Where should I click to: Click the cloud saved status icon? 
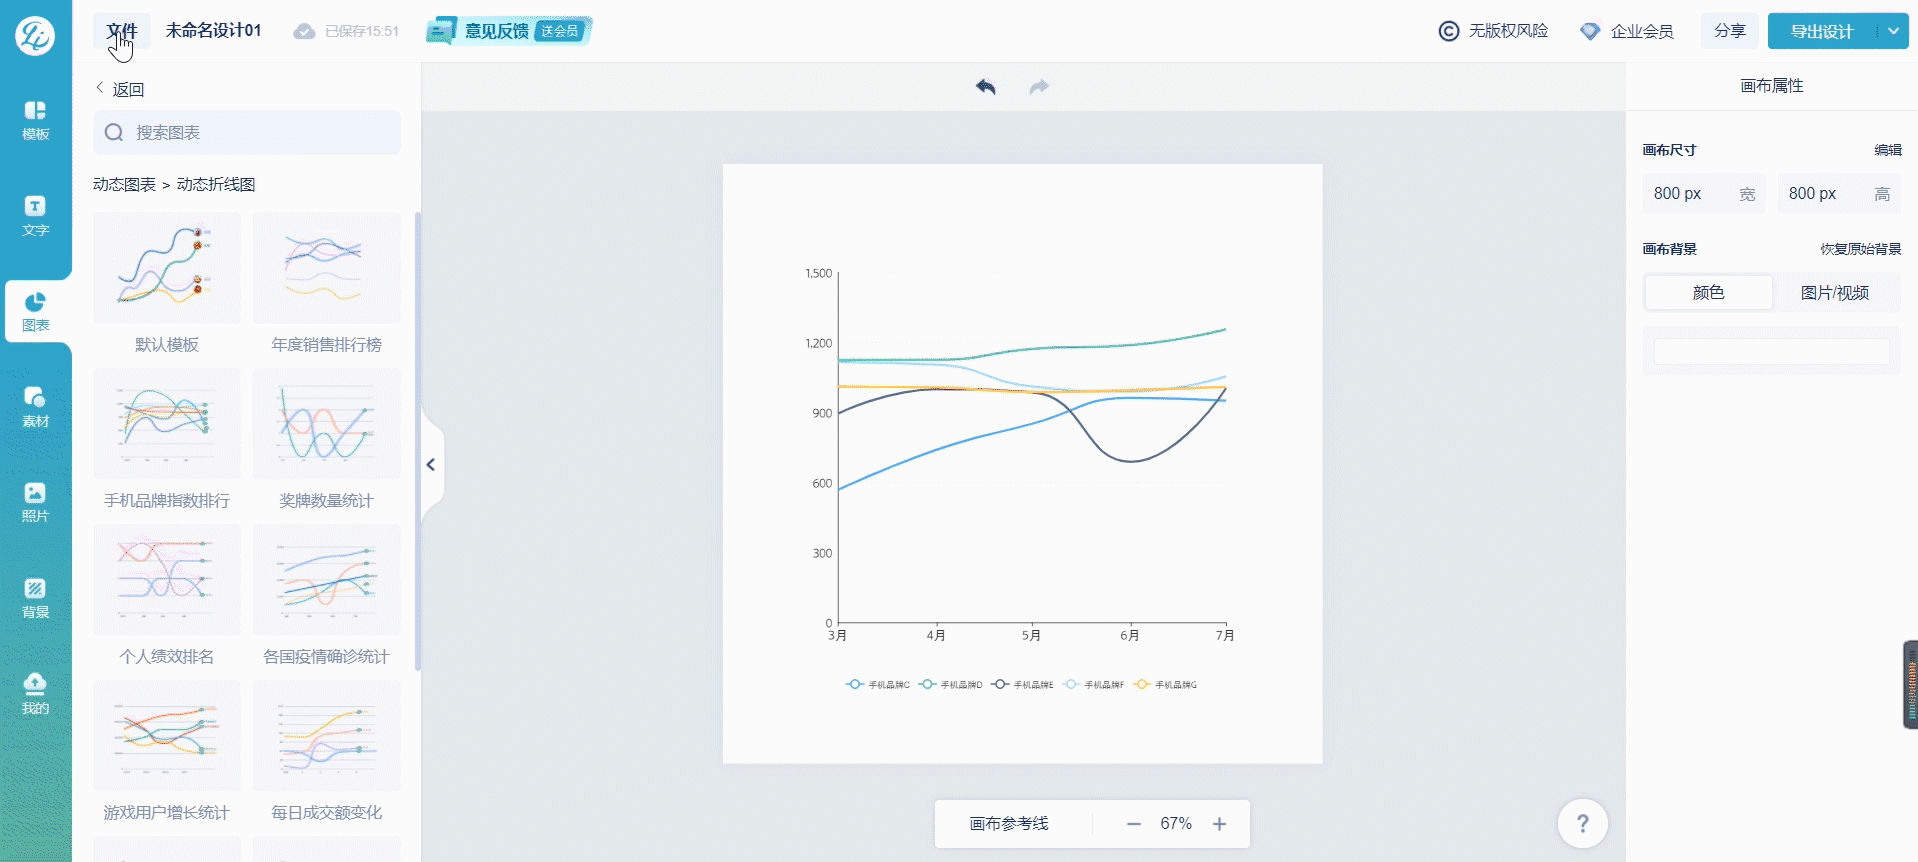[x=304, y=31]
